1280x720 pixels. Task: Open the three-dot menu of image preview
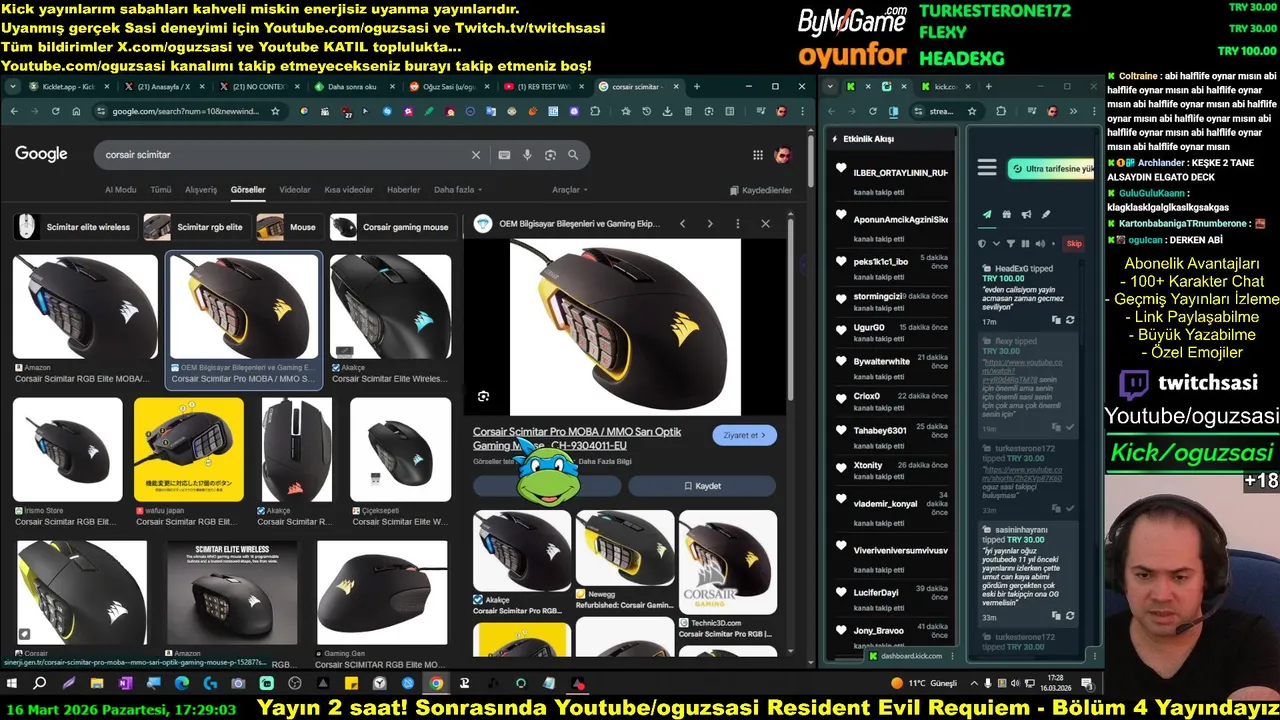pos(738,224)
